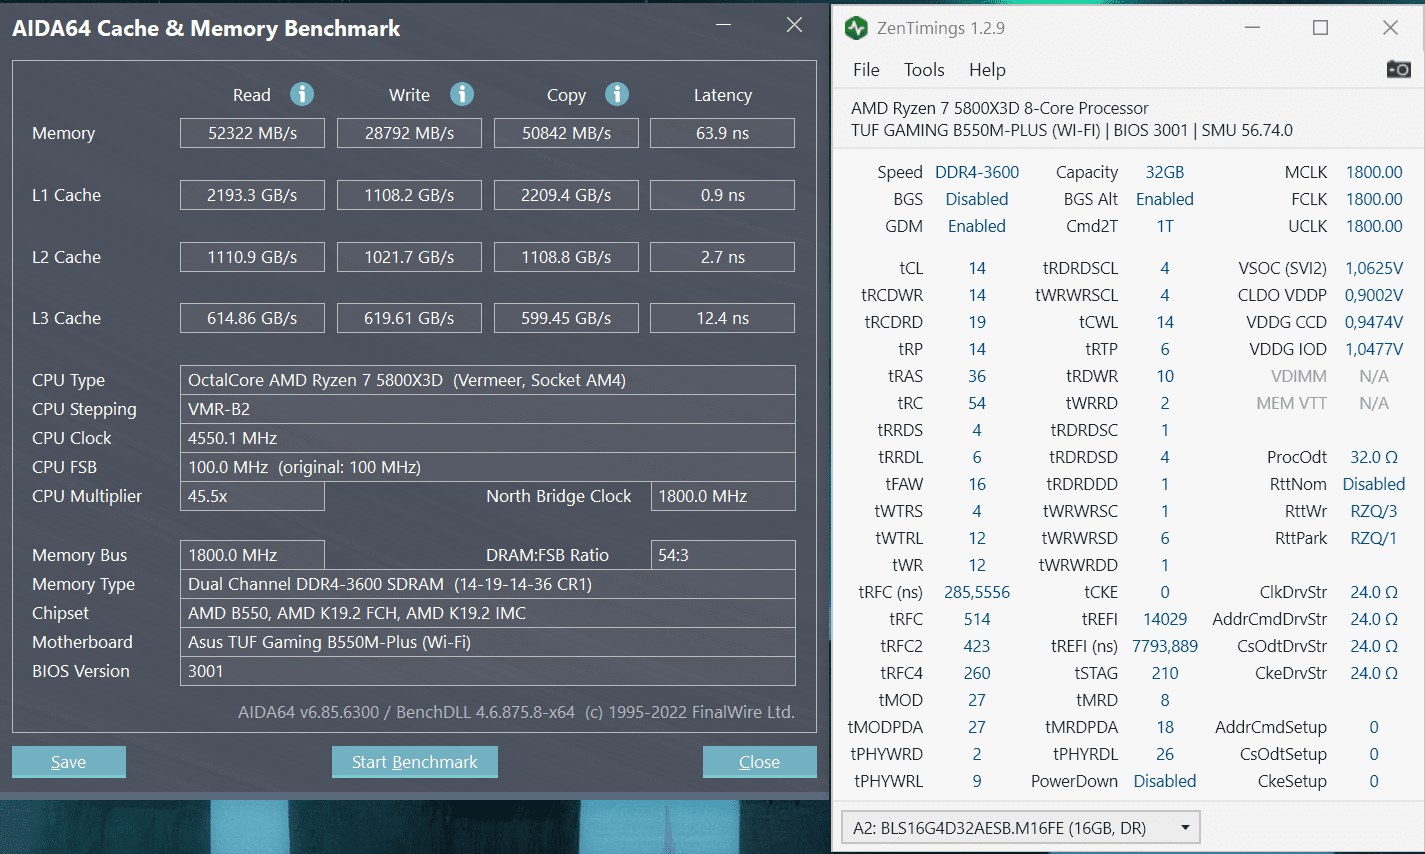Click the VSOC (SVI2) value 1,0625V
Image resolution: width=1425 pixels, height=854 pixels.
(1374, 268)
